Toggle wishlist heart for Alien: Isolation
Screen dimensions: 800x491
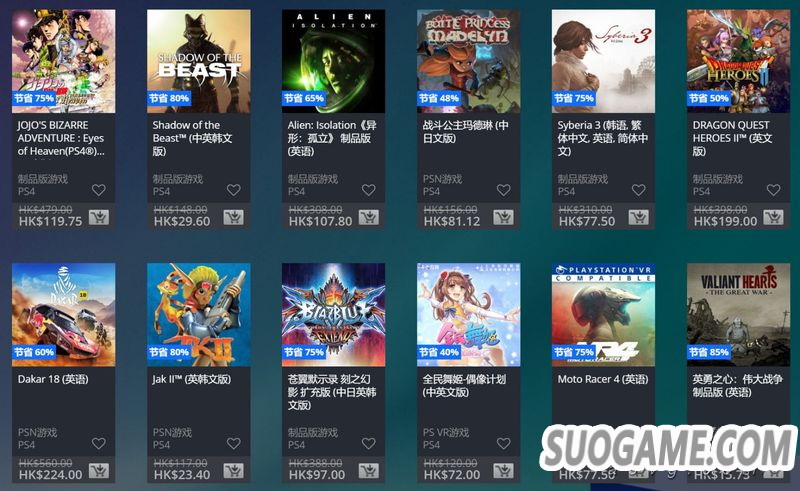click(368, 190)
